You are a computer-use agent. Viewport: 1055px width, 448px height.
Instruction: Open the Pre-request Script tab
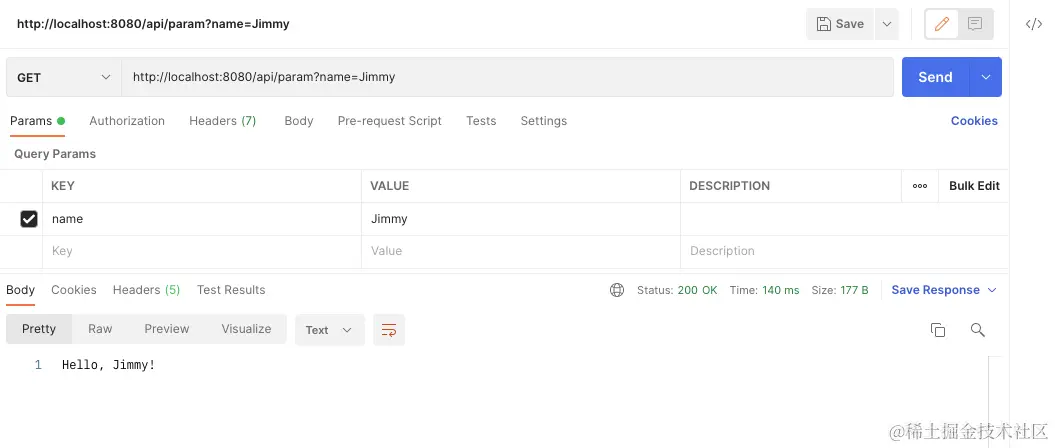tap(389, 121)
